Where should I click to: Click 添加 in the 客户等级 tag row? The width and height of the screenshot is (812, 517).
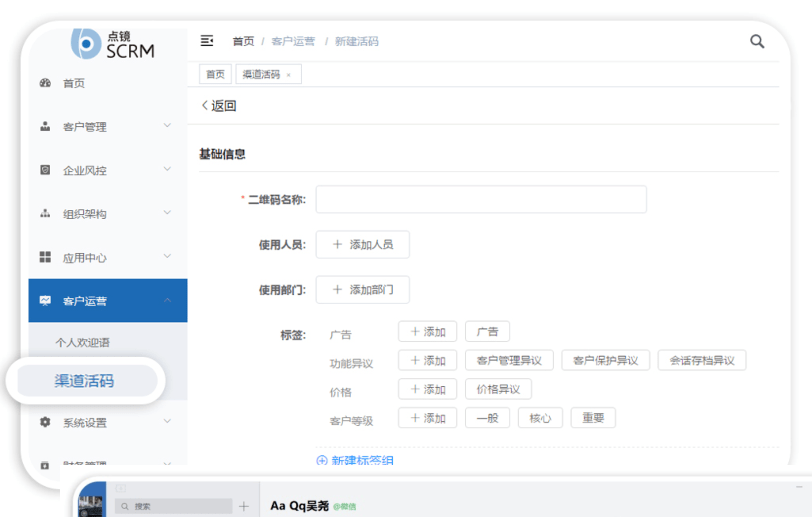(x=428, y=418)
